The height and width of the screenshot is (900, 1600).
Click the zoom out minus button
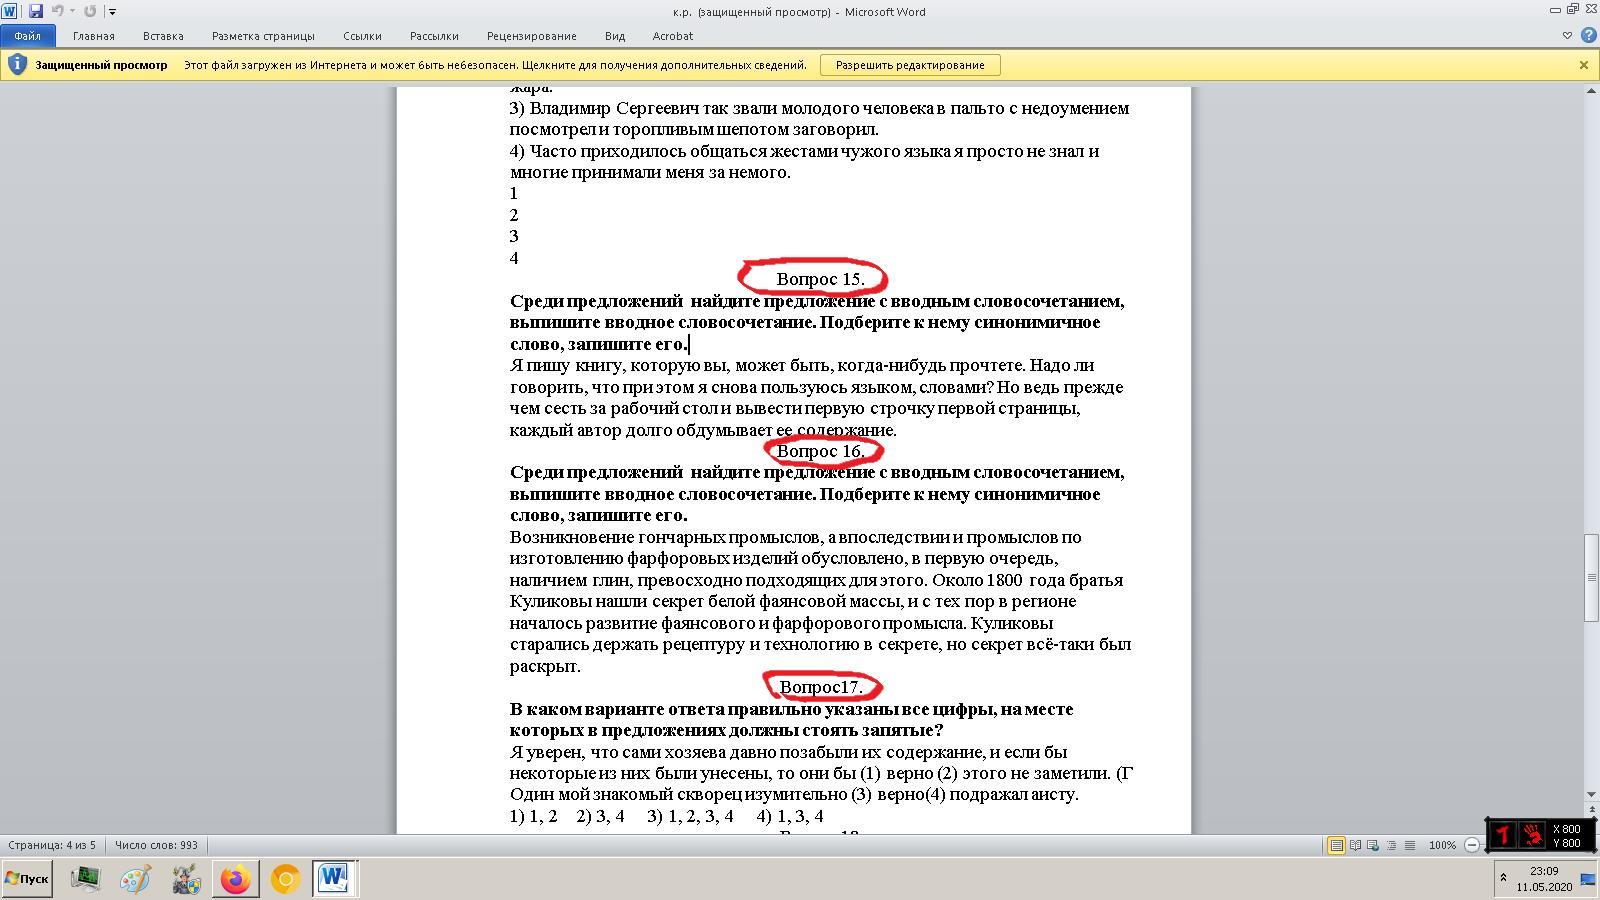tap(1472, 845)
